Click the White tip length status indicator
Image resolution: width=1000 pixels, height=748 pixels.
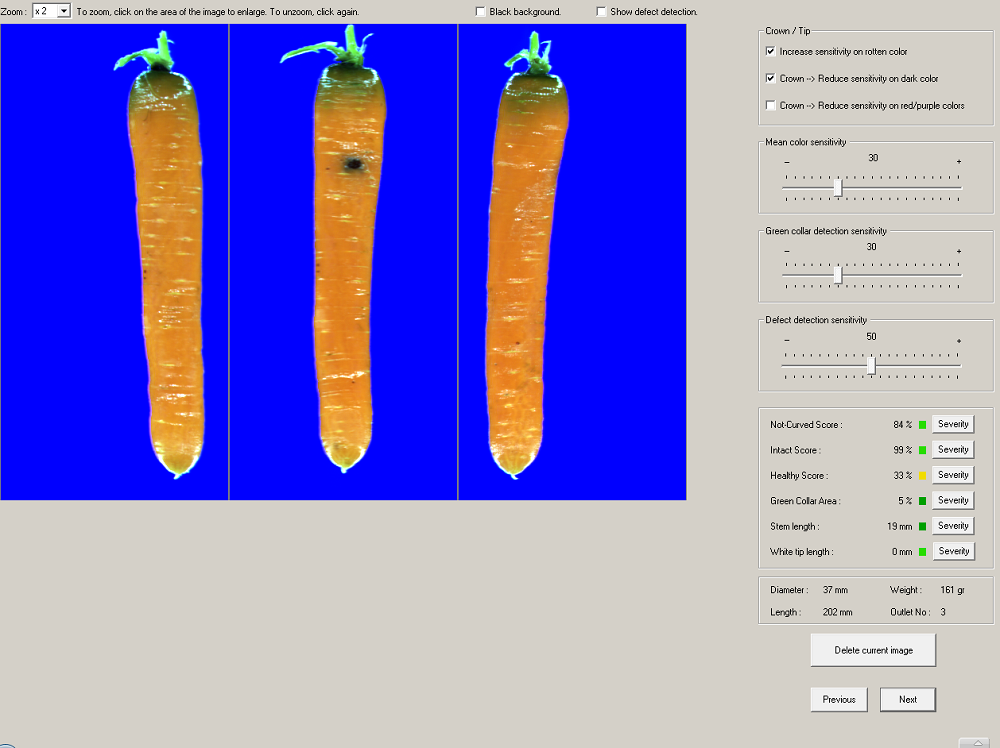(x=922, y=552)
